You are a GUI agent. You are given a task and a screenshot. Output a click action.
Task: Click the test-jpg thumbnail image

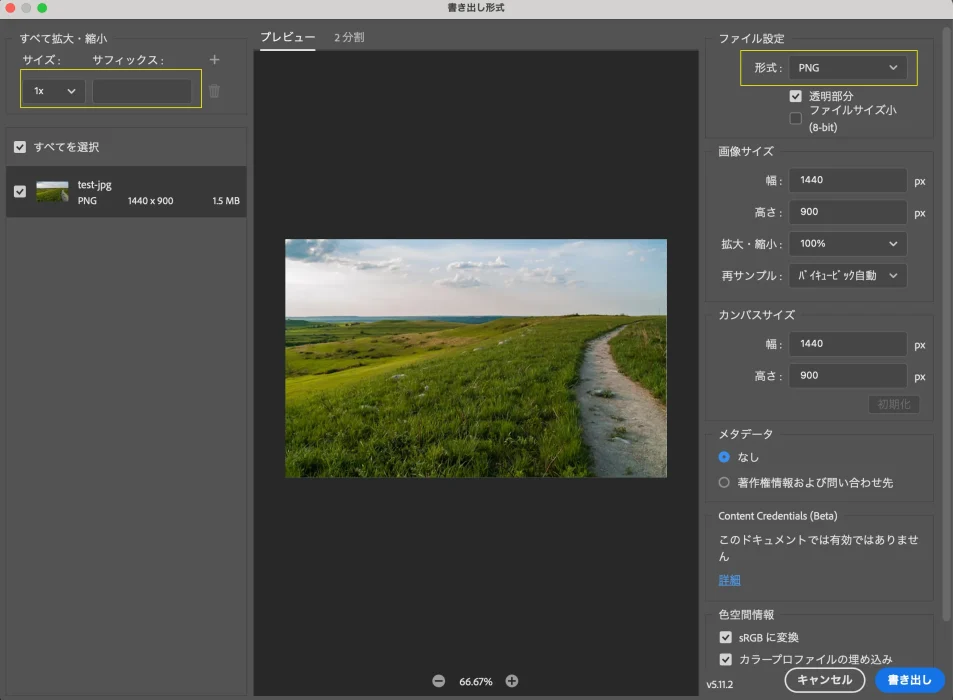52,192
